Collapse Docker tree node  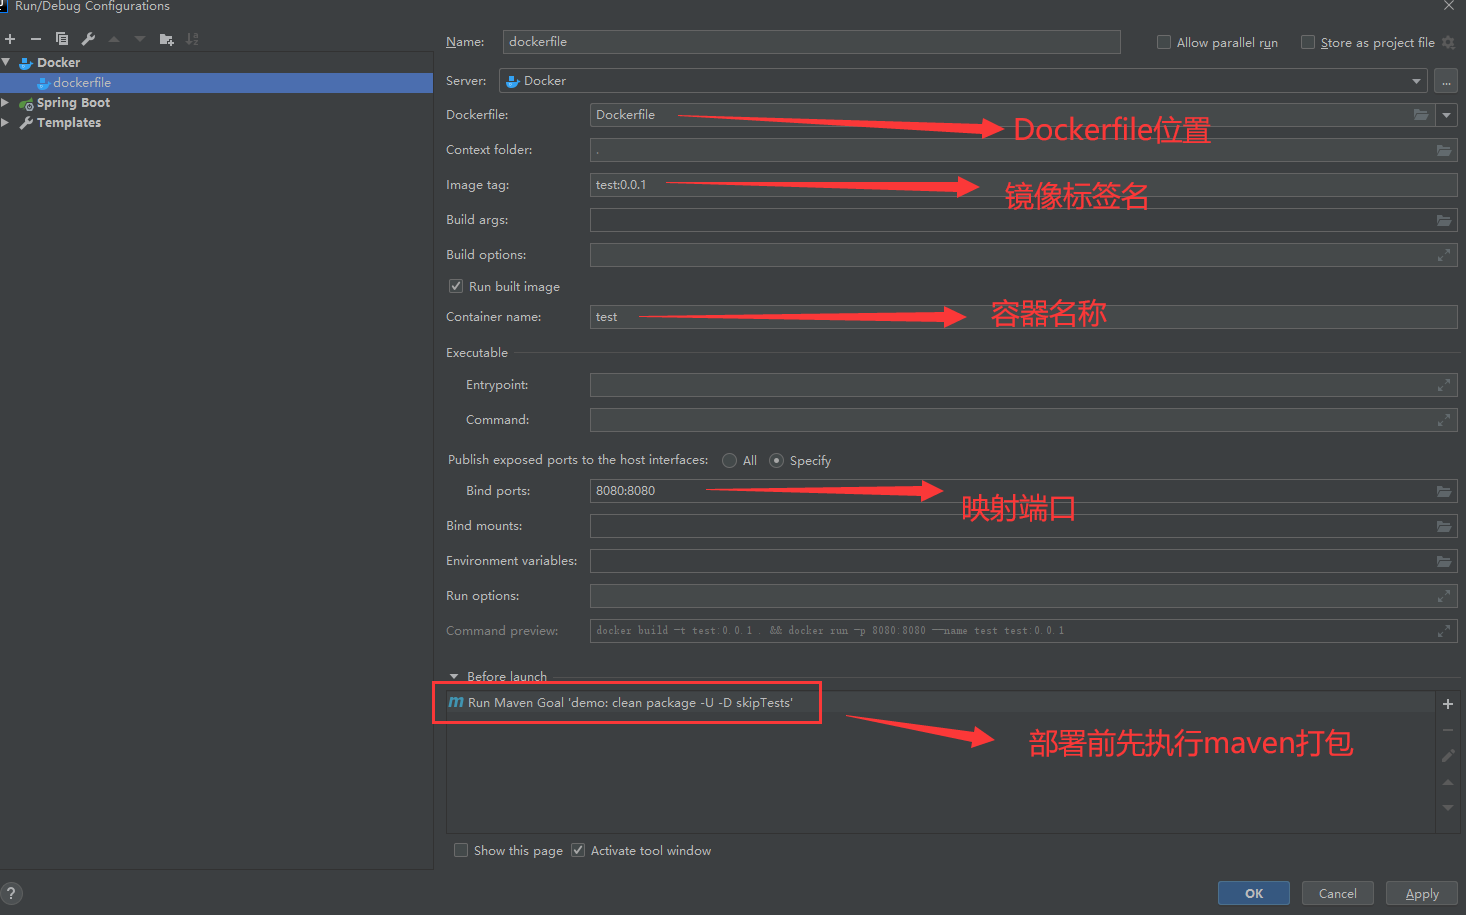pyautogui.click(x=6, y=62)
